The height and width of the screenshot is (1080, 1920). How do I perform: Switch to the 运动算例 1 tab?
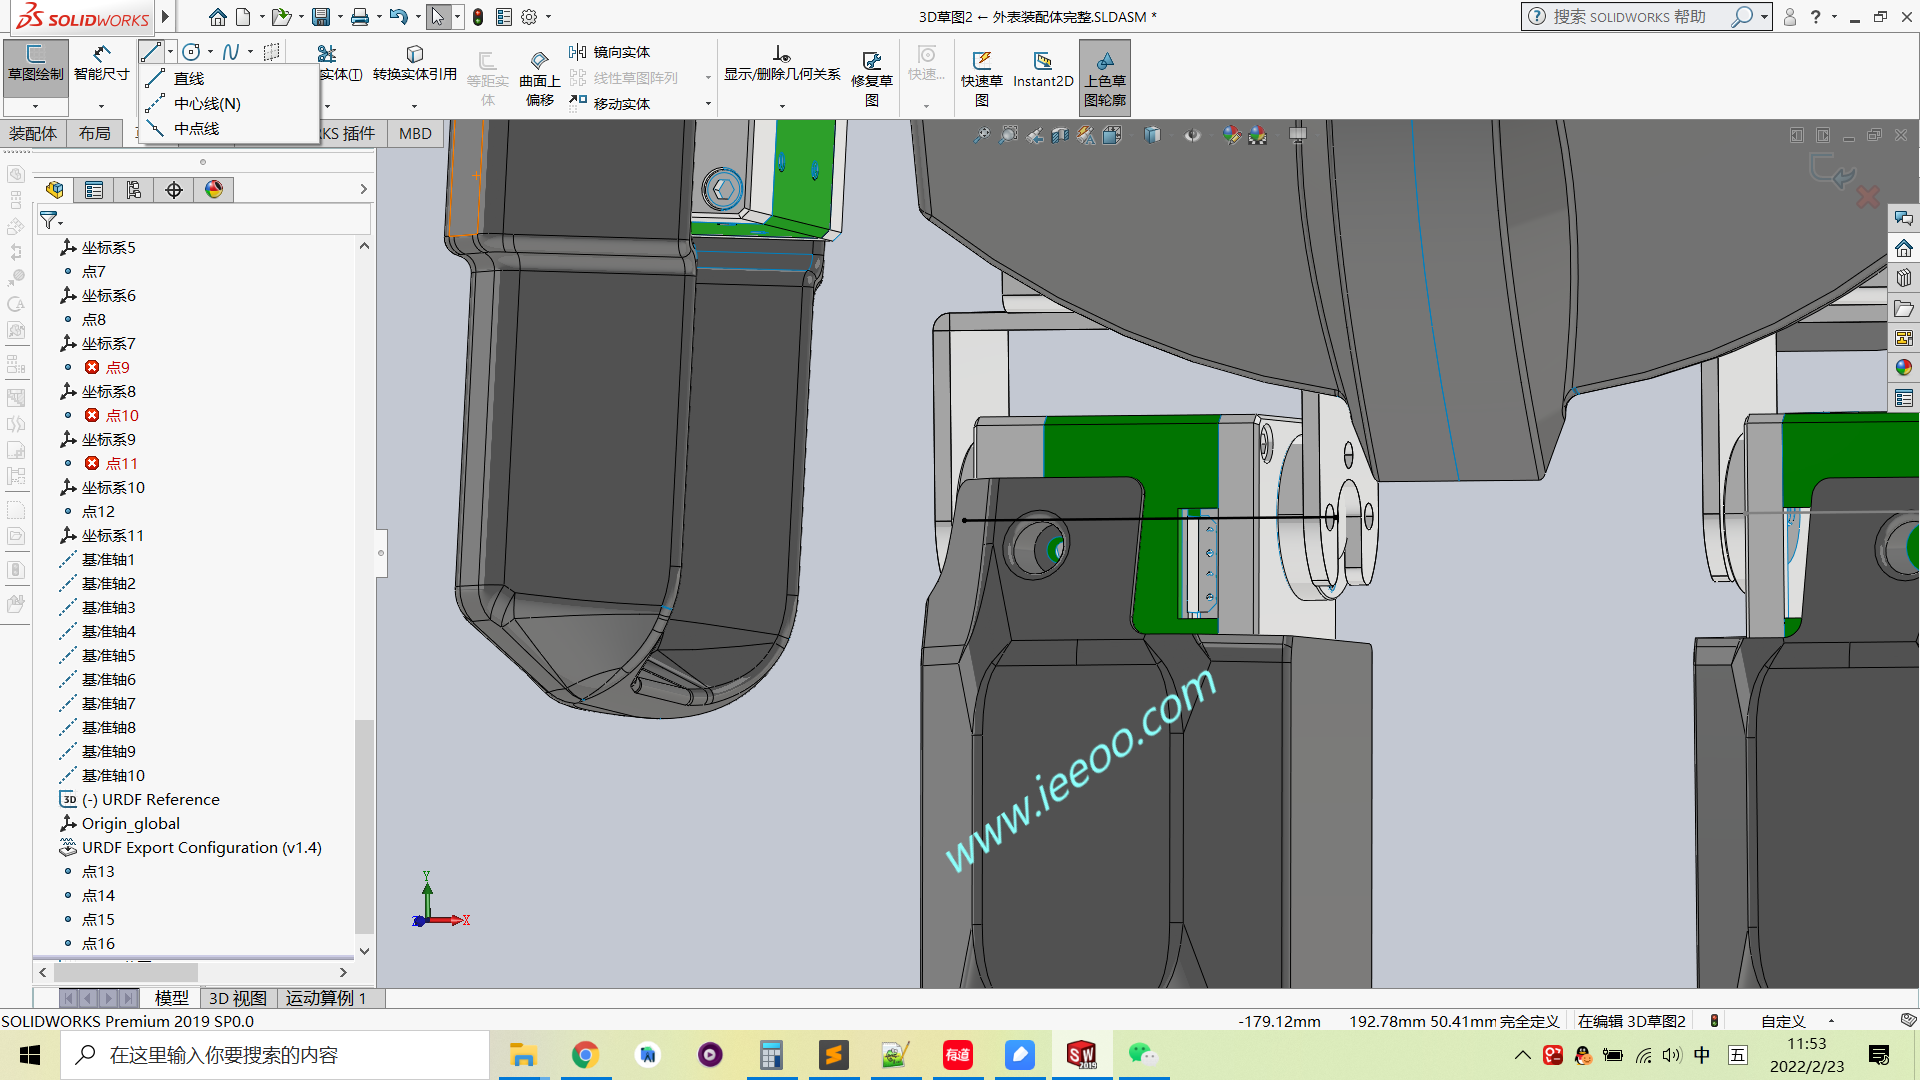(x=326, y=998)
